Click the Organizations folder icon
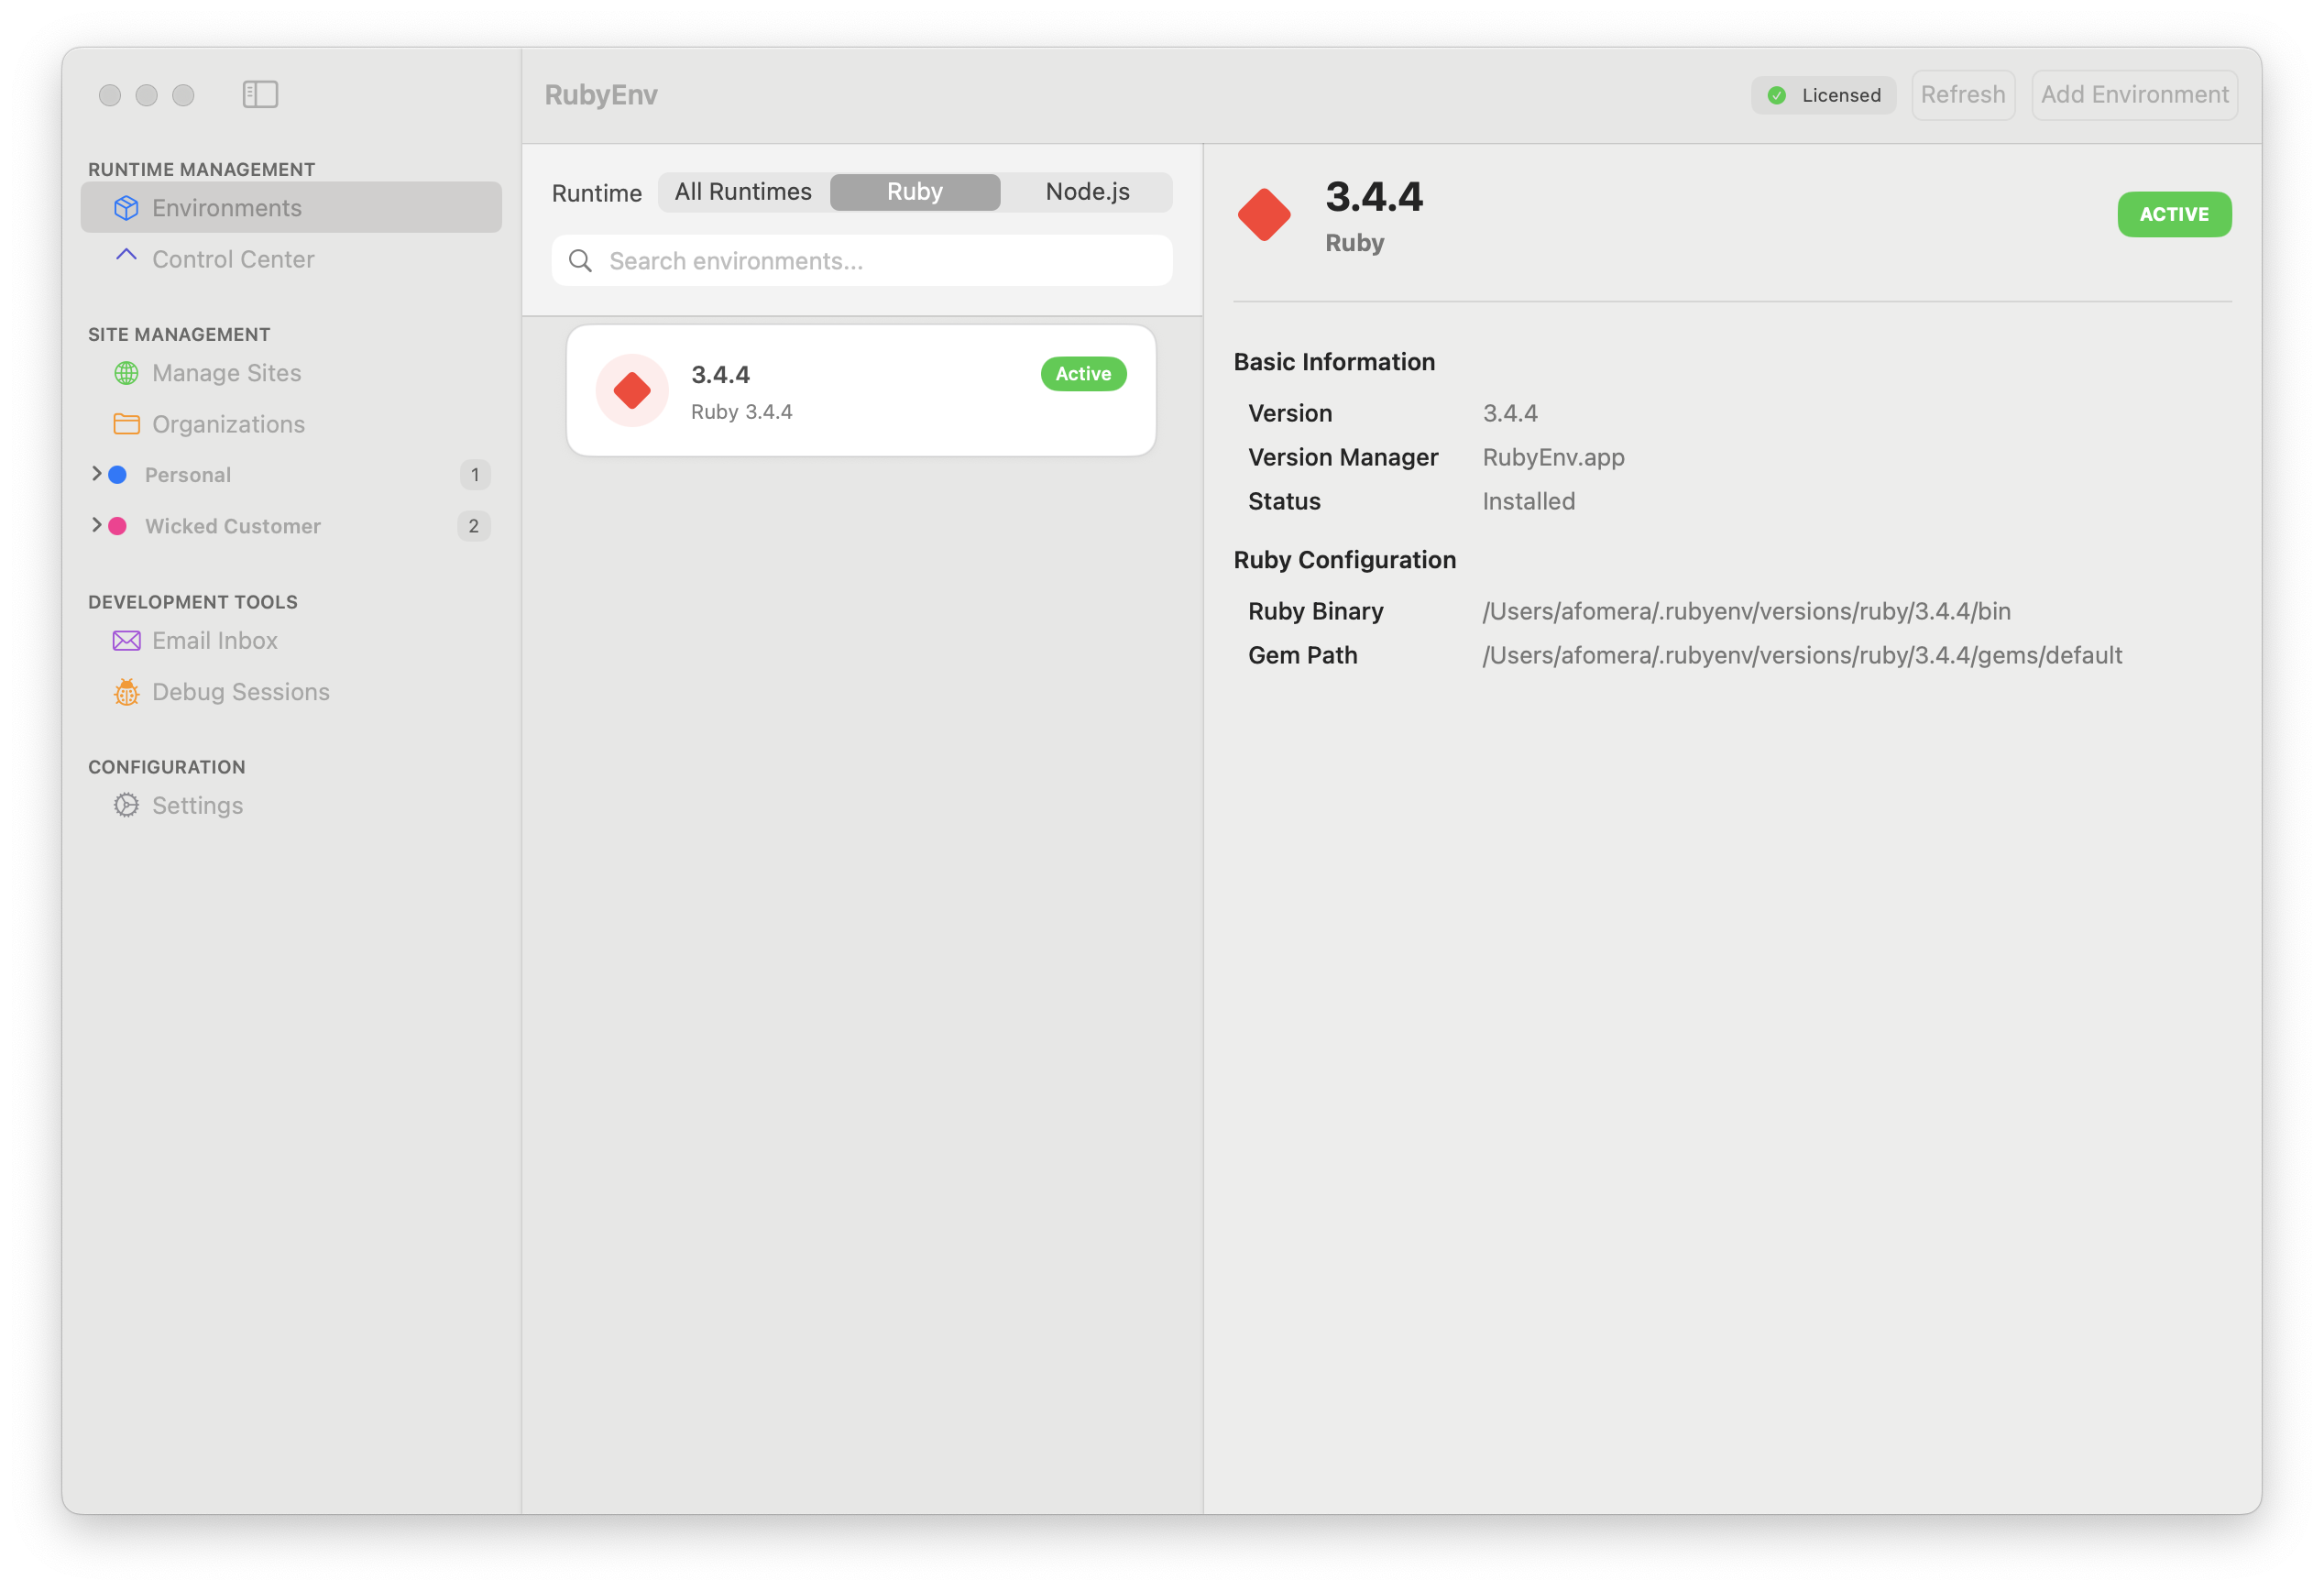 point(126,424)
